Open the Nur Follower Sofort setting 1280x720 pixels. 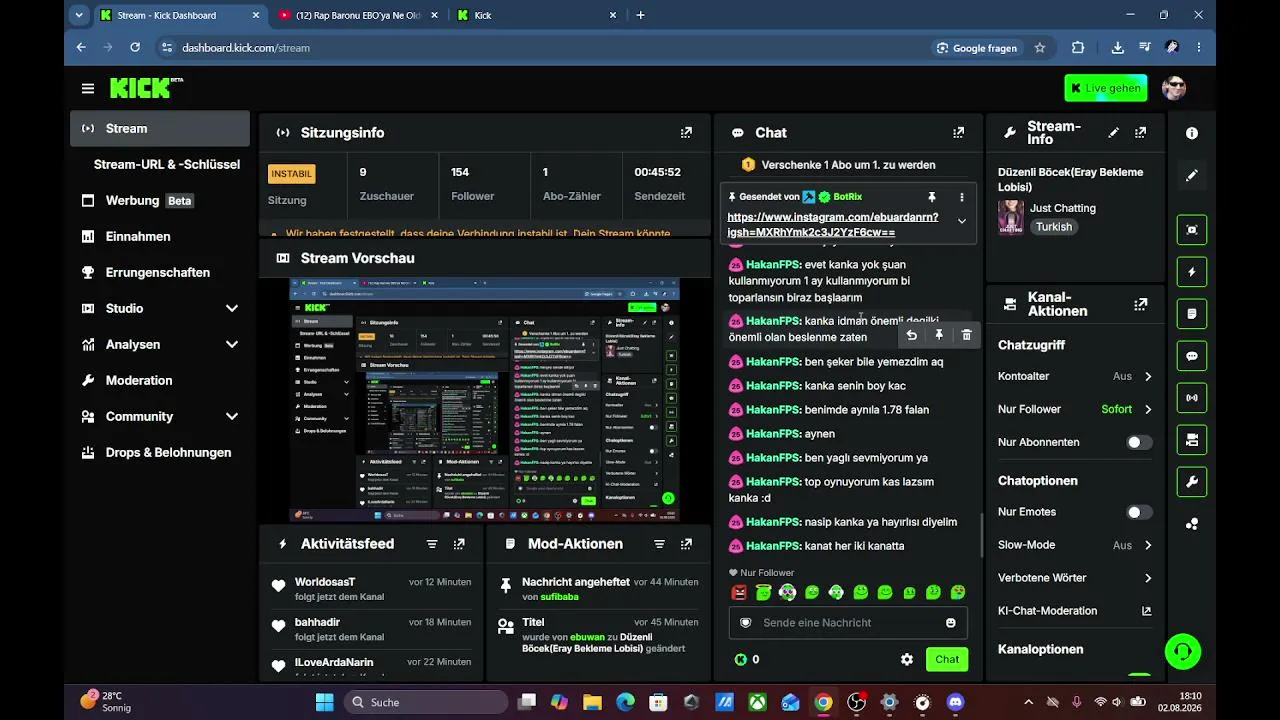[x=1075, y=409]
